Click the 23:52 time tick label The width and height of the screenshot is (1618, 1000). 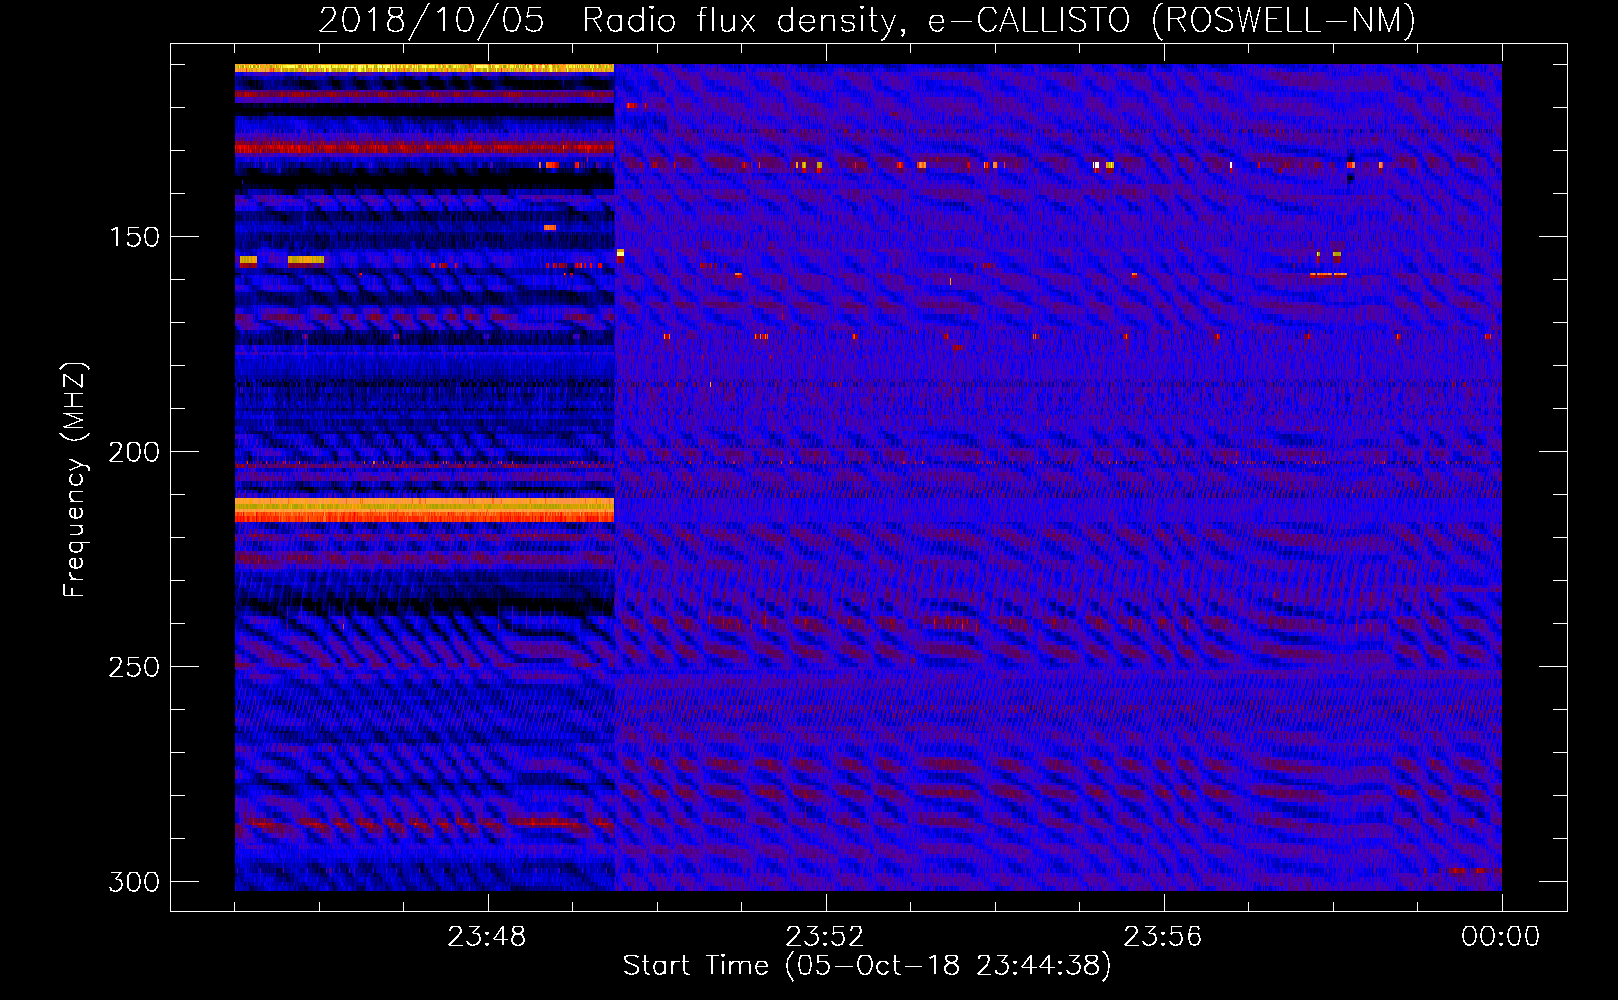click(x=825, y=937)
